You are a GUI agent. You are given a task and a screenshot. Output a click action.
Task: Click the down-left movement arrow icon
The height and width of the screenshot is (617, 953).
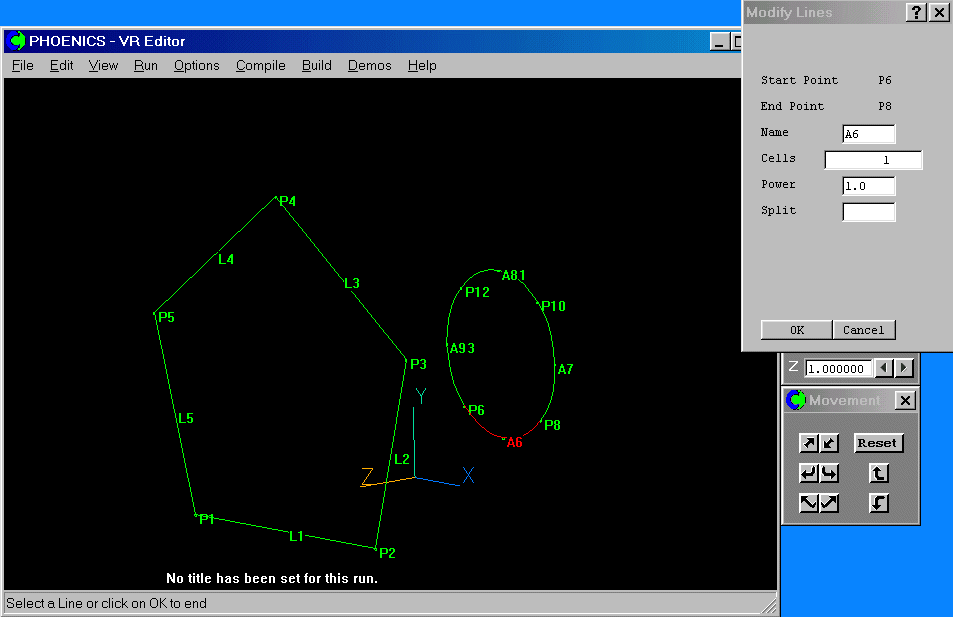807,503
